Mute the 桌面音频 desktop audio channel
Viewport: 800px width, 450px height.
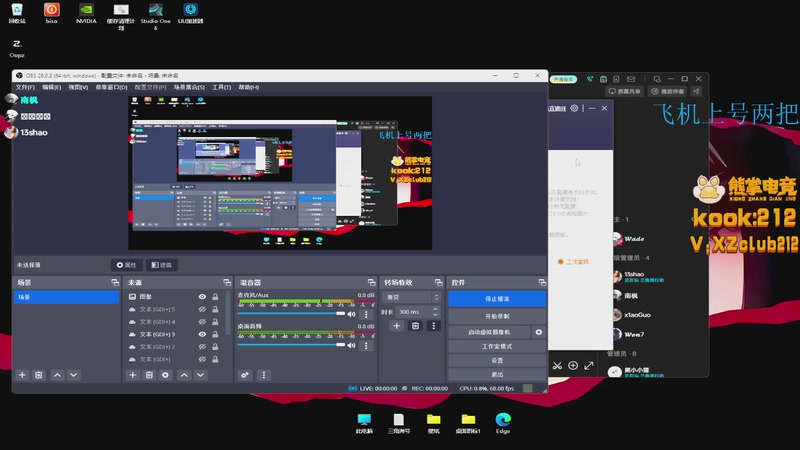tap(351, 345)
